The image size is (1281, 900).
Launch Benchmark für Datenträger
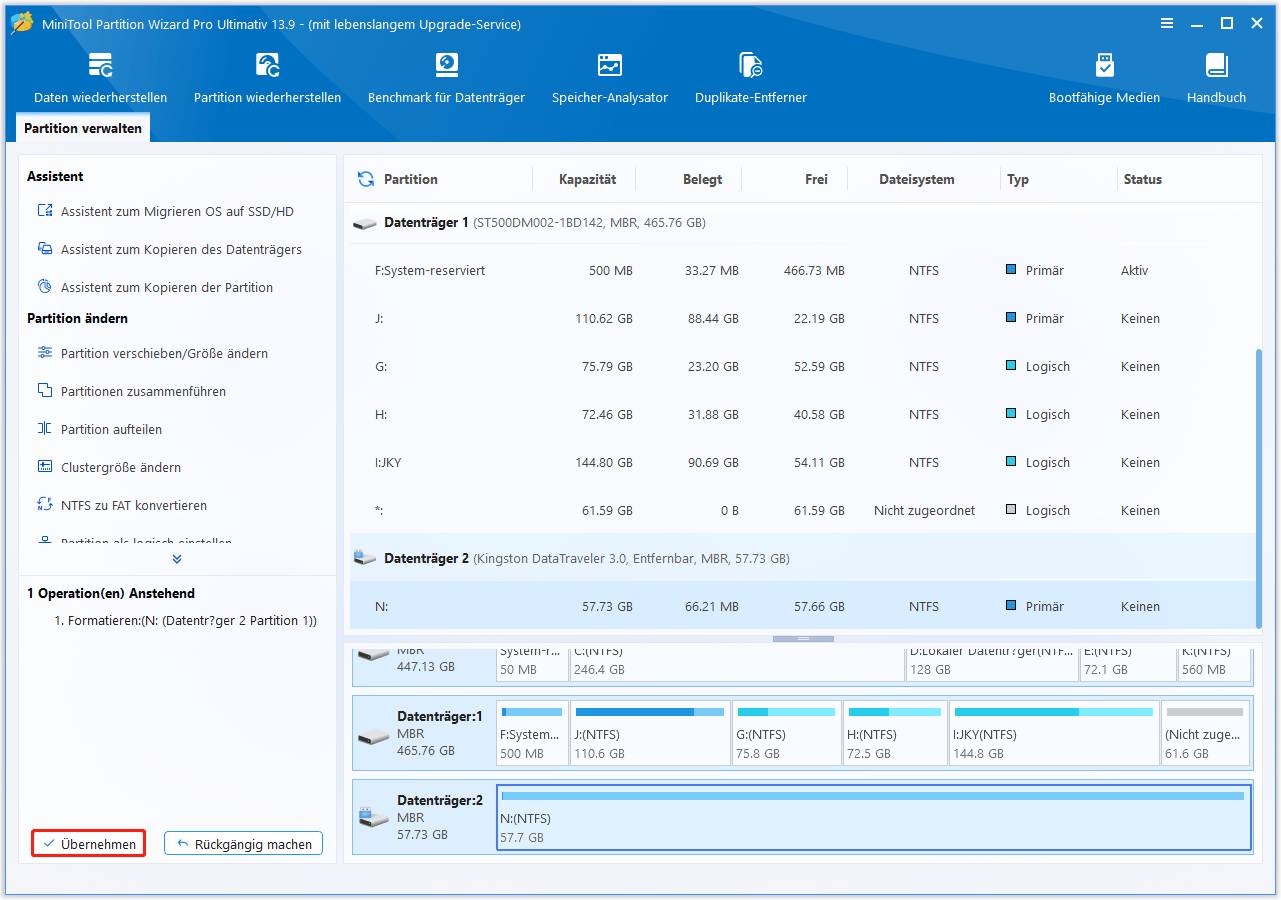(446, 78)
